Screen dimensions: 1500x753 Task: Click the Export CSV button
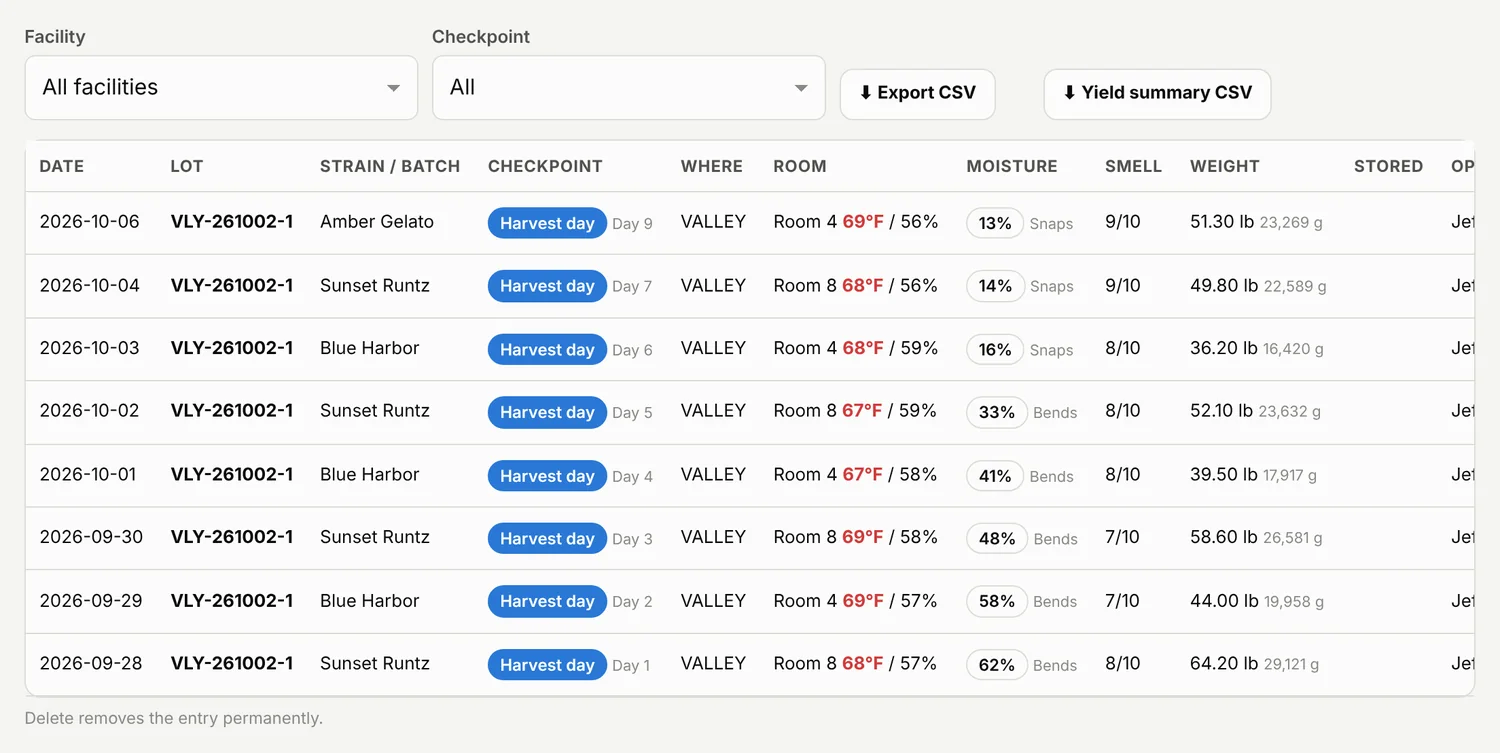(x=917, y=93)
